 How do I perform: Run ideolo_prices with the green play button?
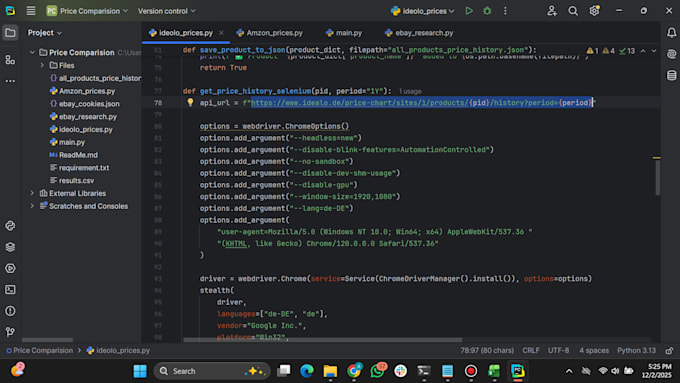tap(469, 11)
